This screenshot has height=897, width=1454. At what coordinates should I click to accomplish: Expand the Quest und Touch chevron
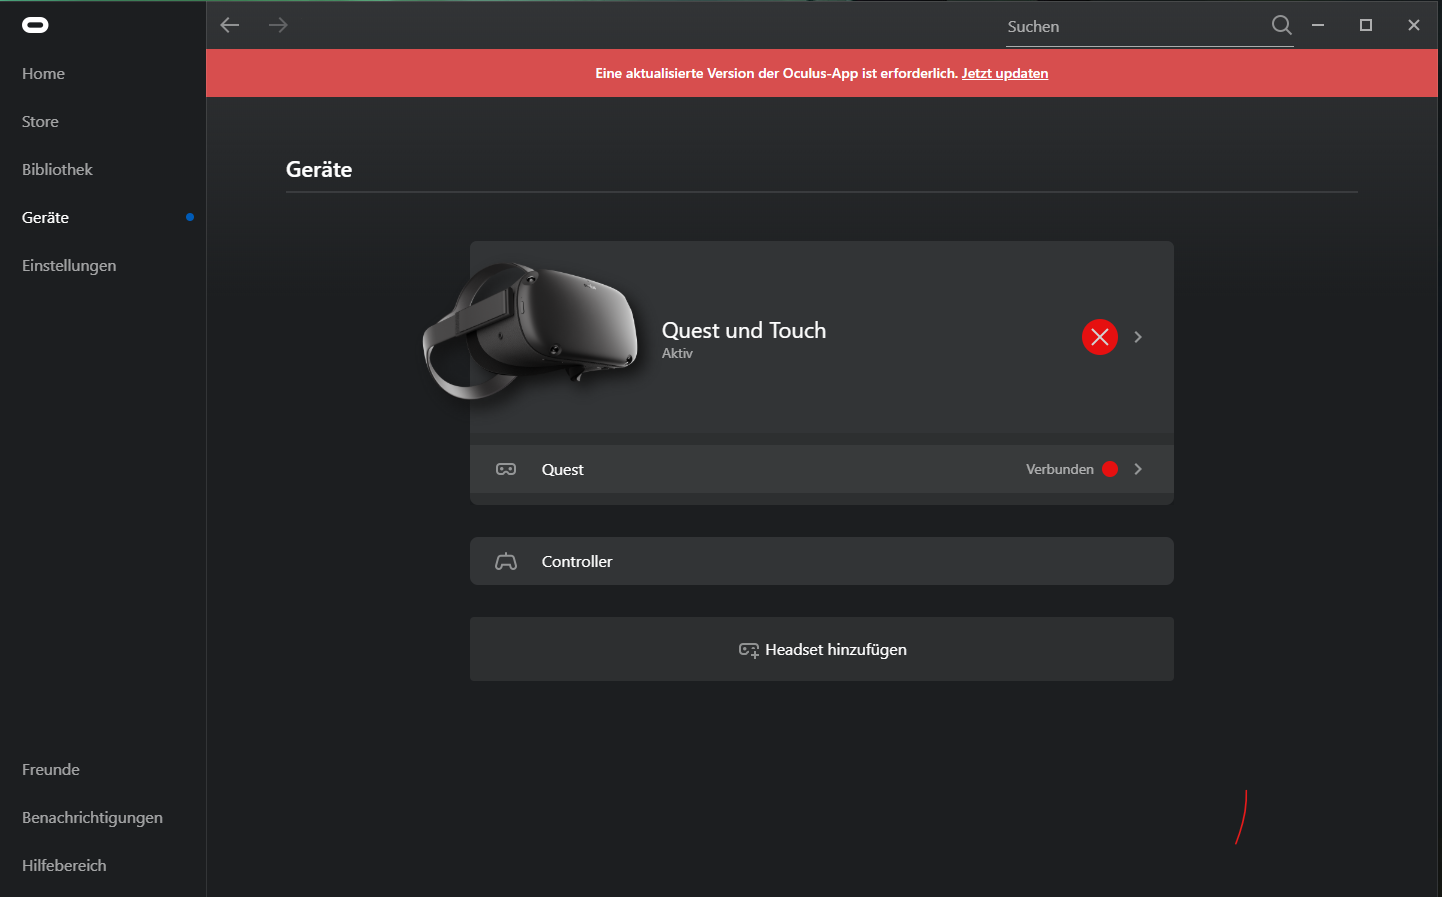click(x=1138, y=337)
